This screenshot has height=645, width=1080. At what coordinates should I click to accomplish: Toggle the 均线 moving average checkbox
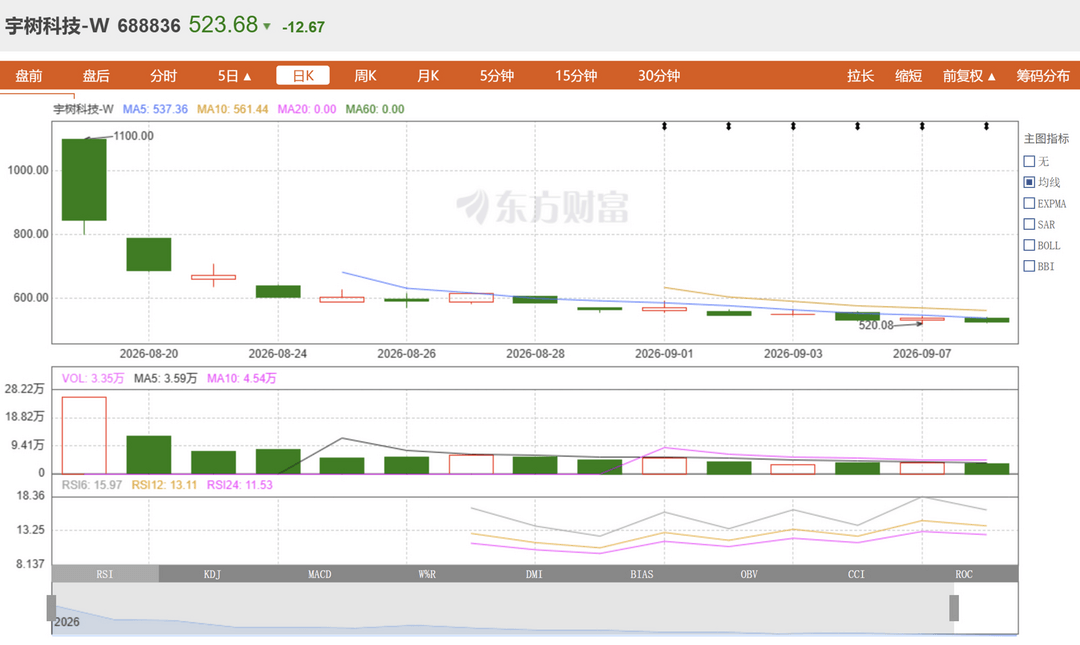click(x=1029, y=182)
